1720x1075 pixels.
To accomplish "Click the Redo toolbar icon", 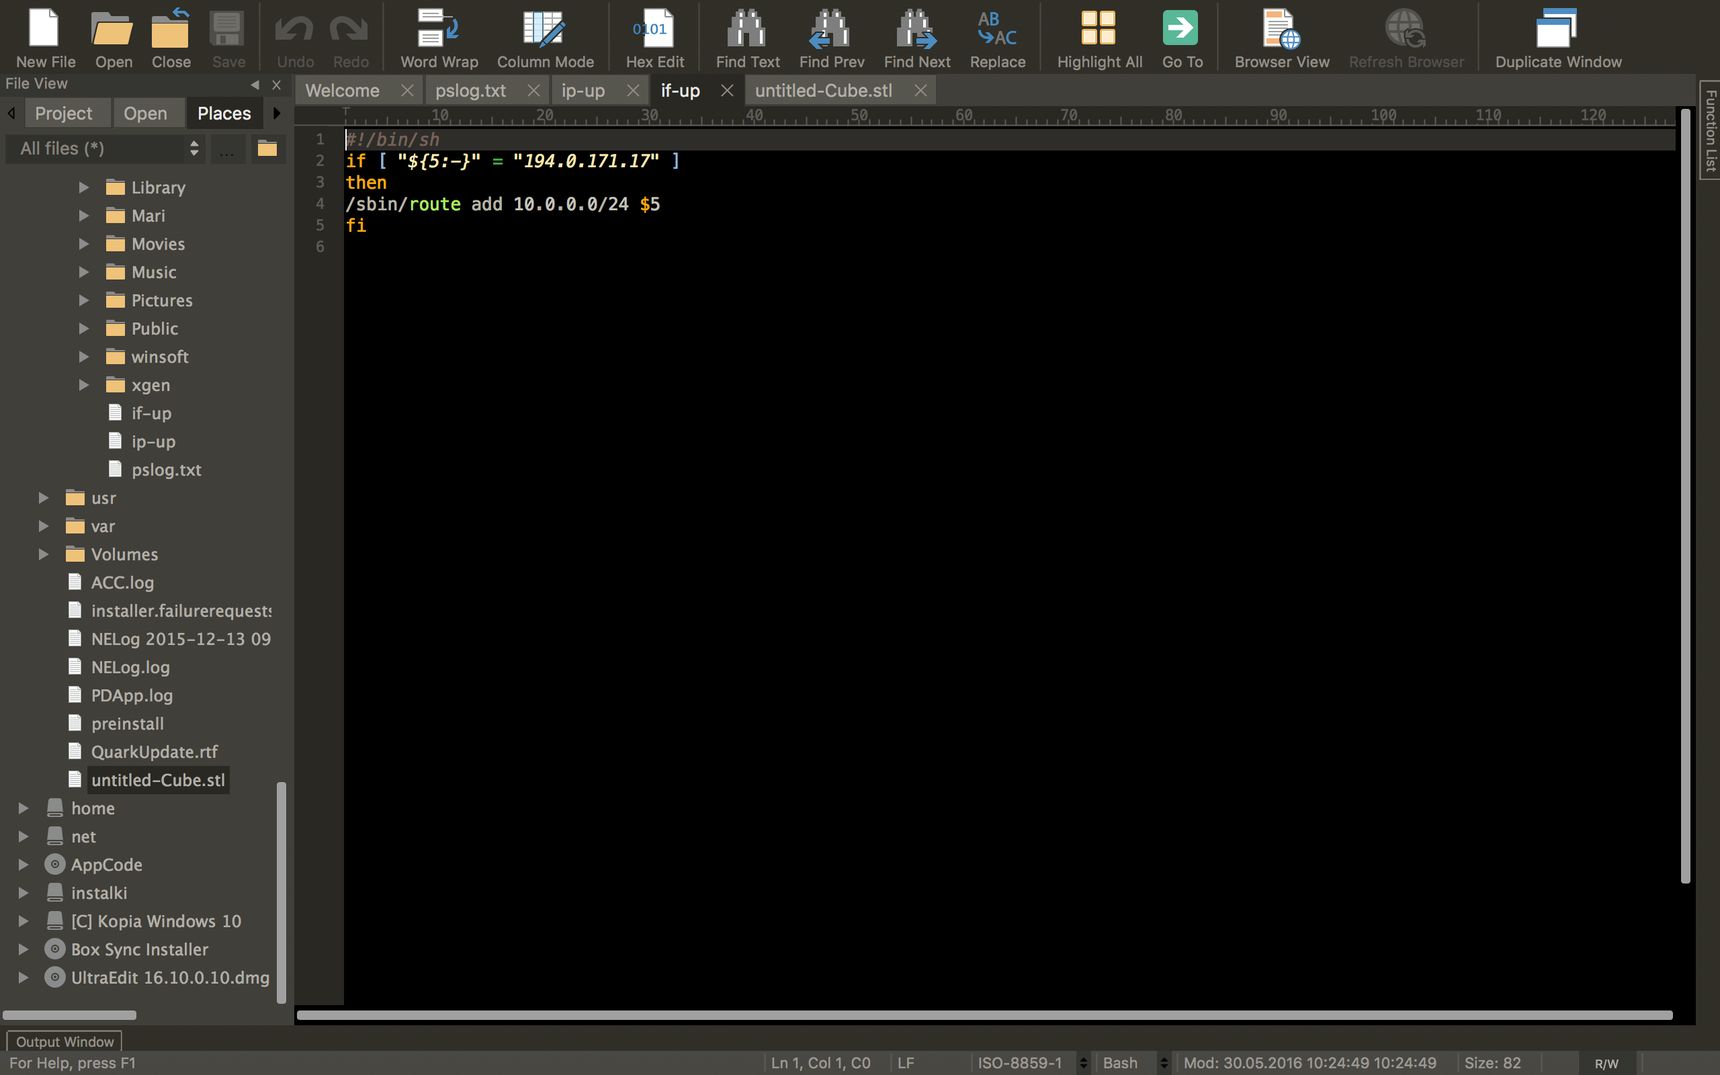I will 350,38.
